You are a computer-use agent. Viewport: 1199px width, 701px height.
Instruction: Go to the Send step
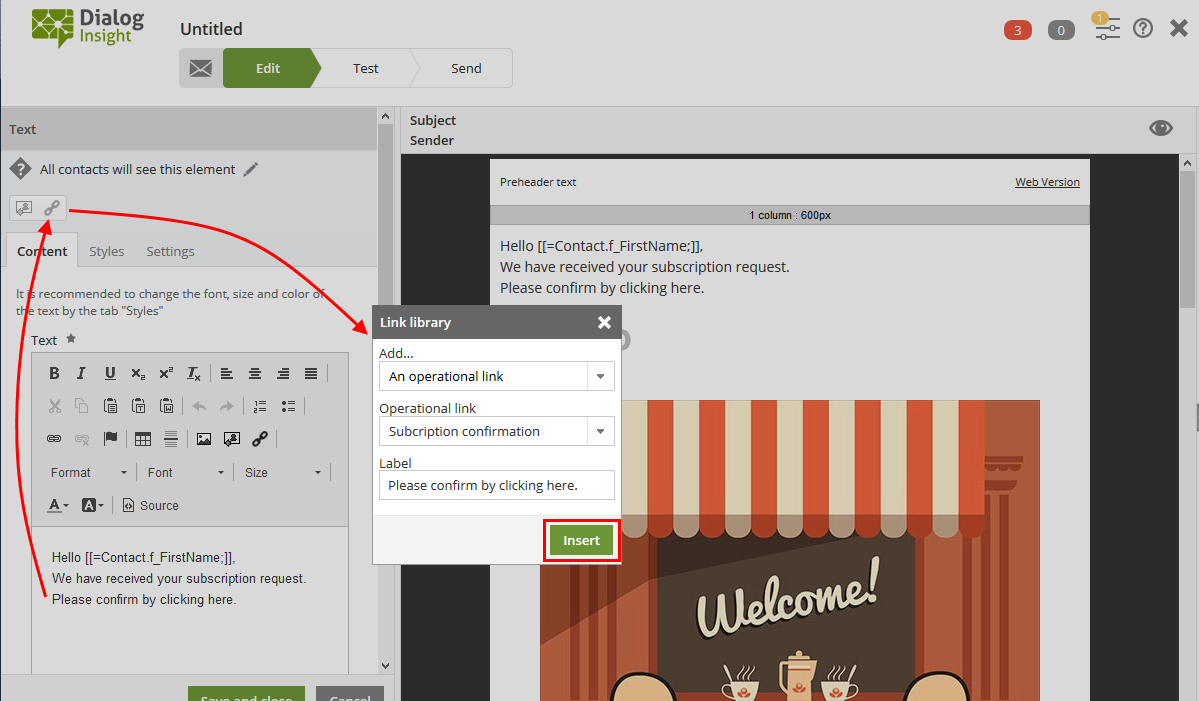(x=466, y=68)
